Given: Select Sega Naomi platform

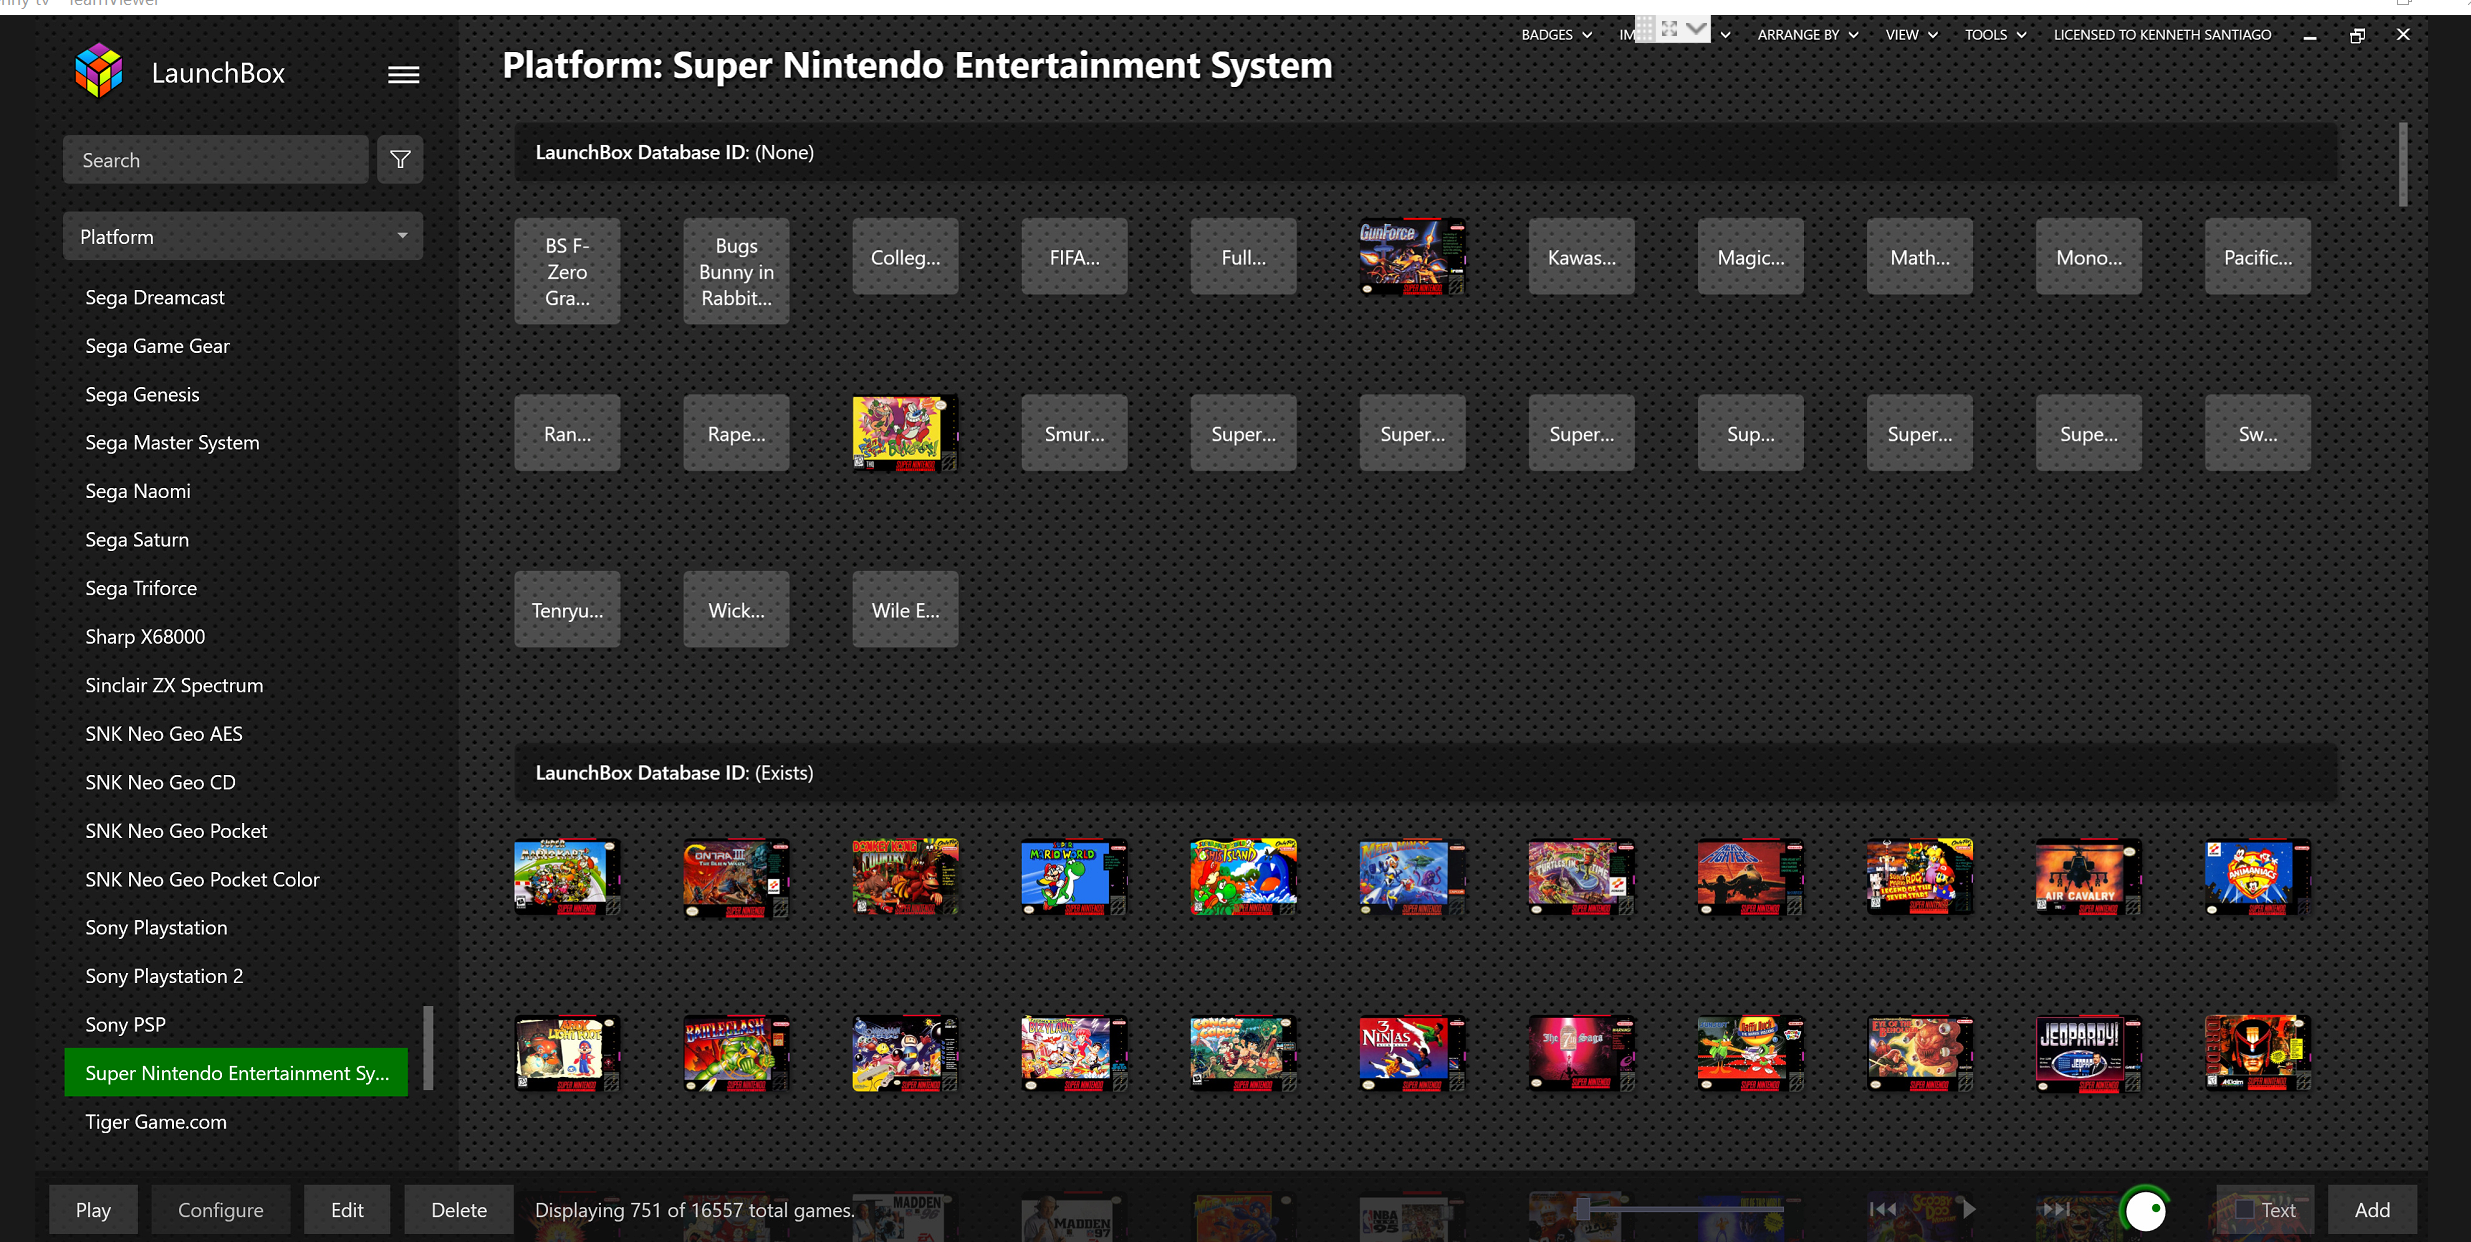Looking at the screenshot, I should click(138, 491).
